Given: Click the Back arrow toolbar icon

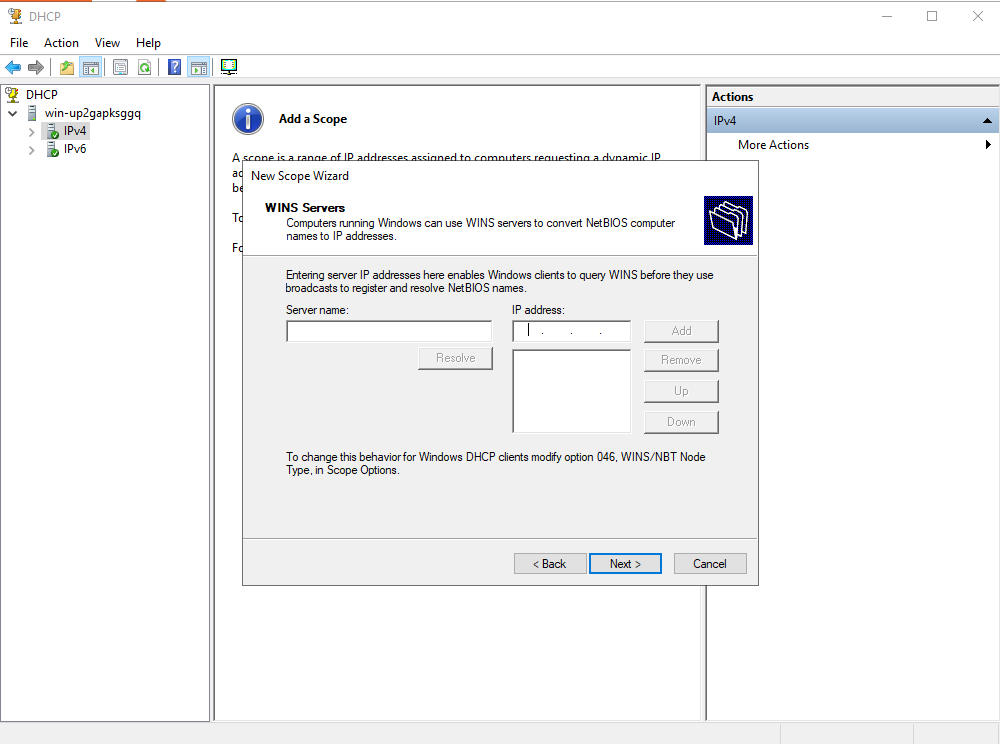Looking at the screenshot, I should (13, 67).
